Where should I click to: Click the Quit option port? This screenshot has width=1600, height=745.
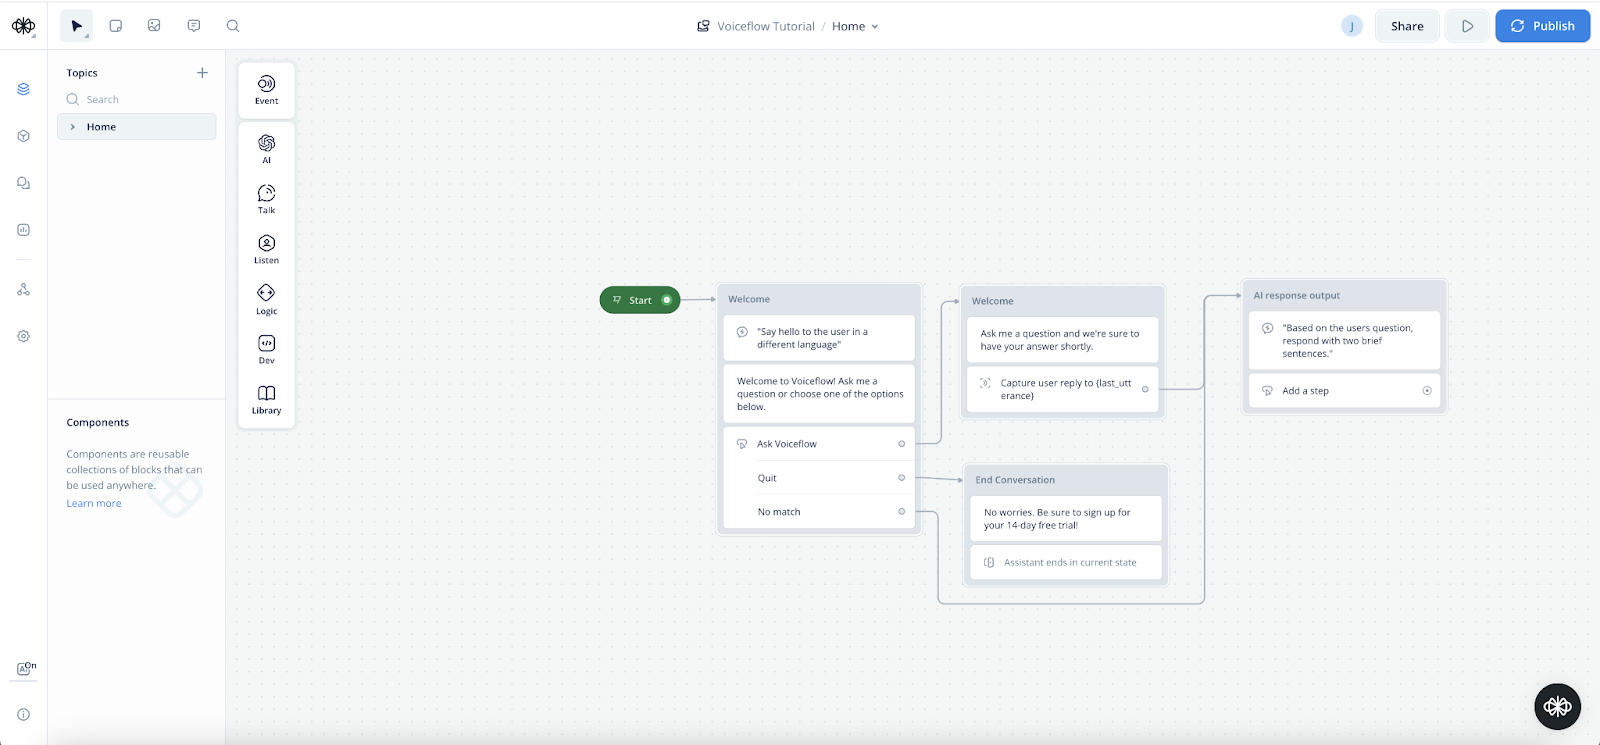pyautogui.click(x=901, y=478)
